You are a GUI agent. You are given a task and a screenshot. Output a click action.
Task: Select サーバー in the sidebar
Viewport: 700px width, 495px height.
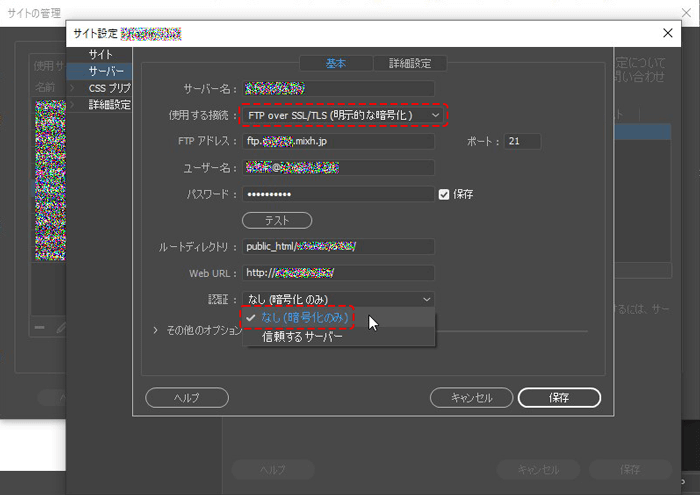point(99,71)
